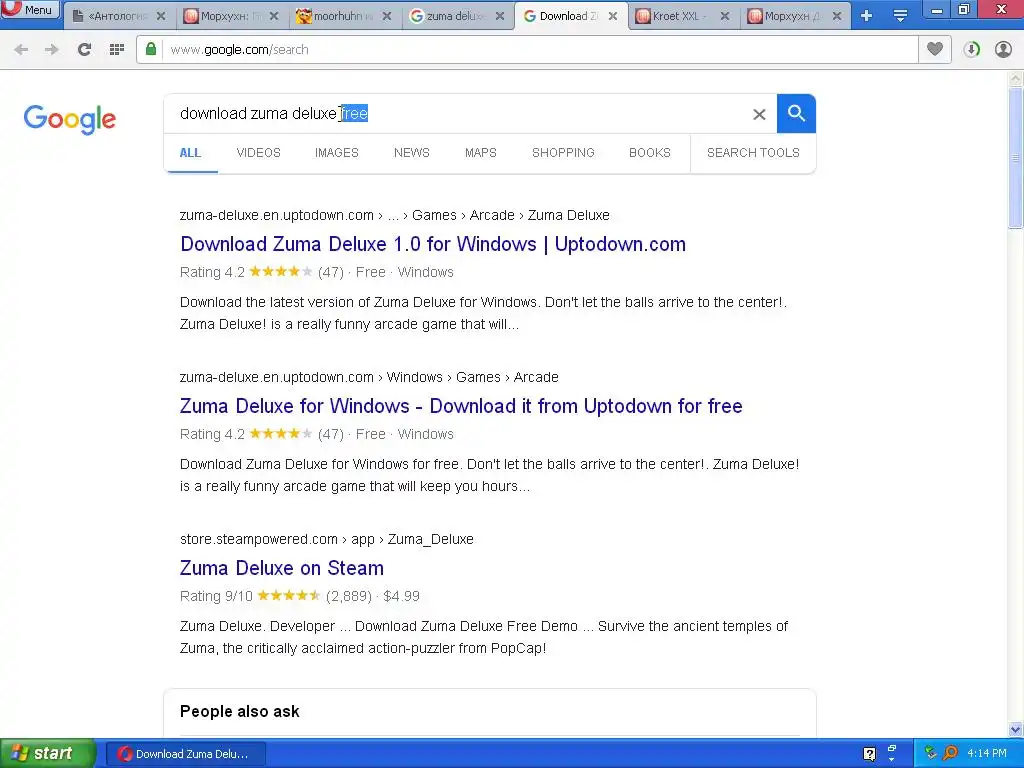
Task: Open Zuma Deluxe on Steam link
Action: click(x=281, y=568)
